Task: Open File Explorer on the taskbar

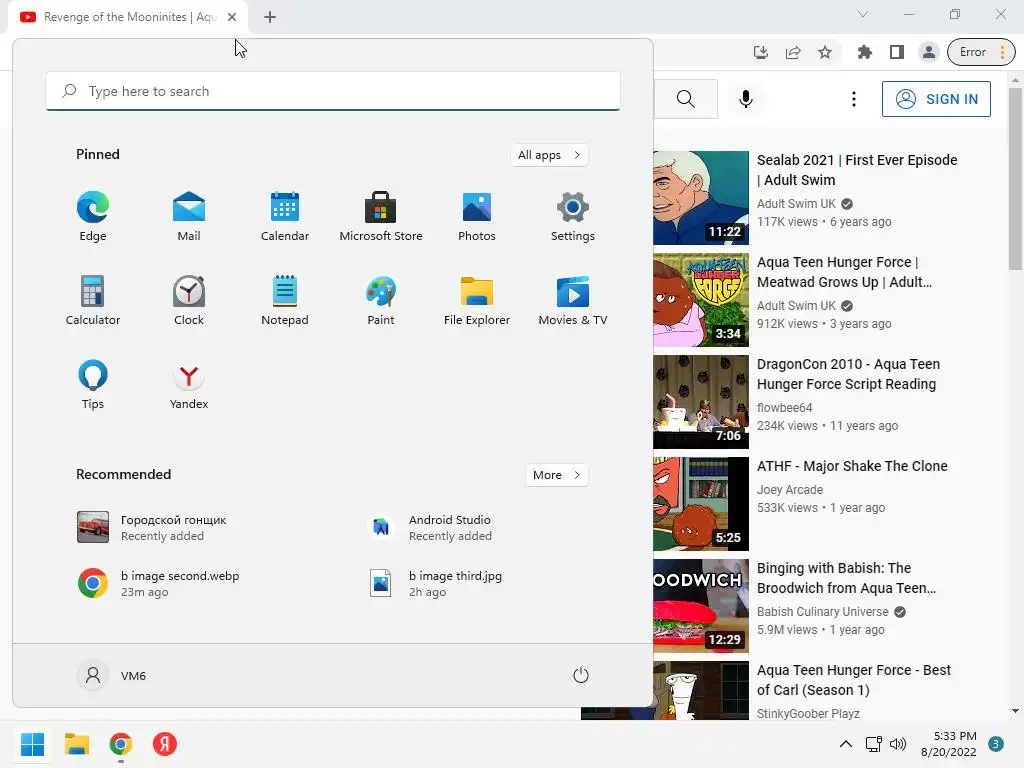Action: coord(77,744)
